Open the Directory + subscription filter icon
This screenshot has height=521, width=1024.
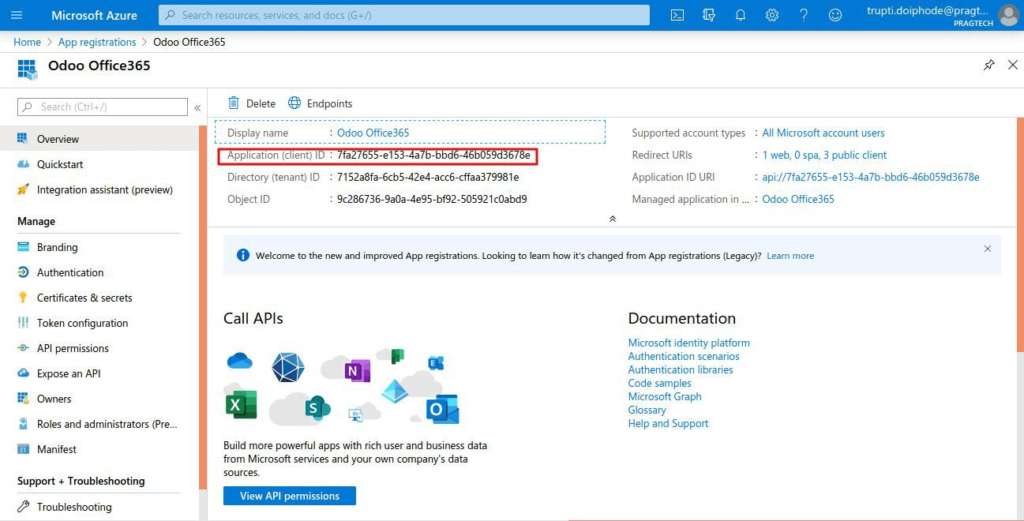pos(709,15)
